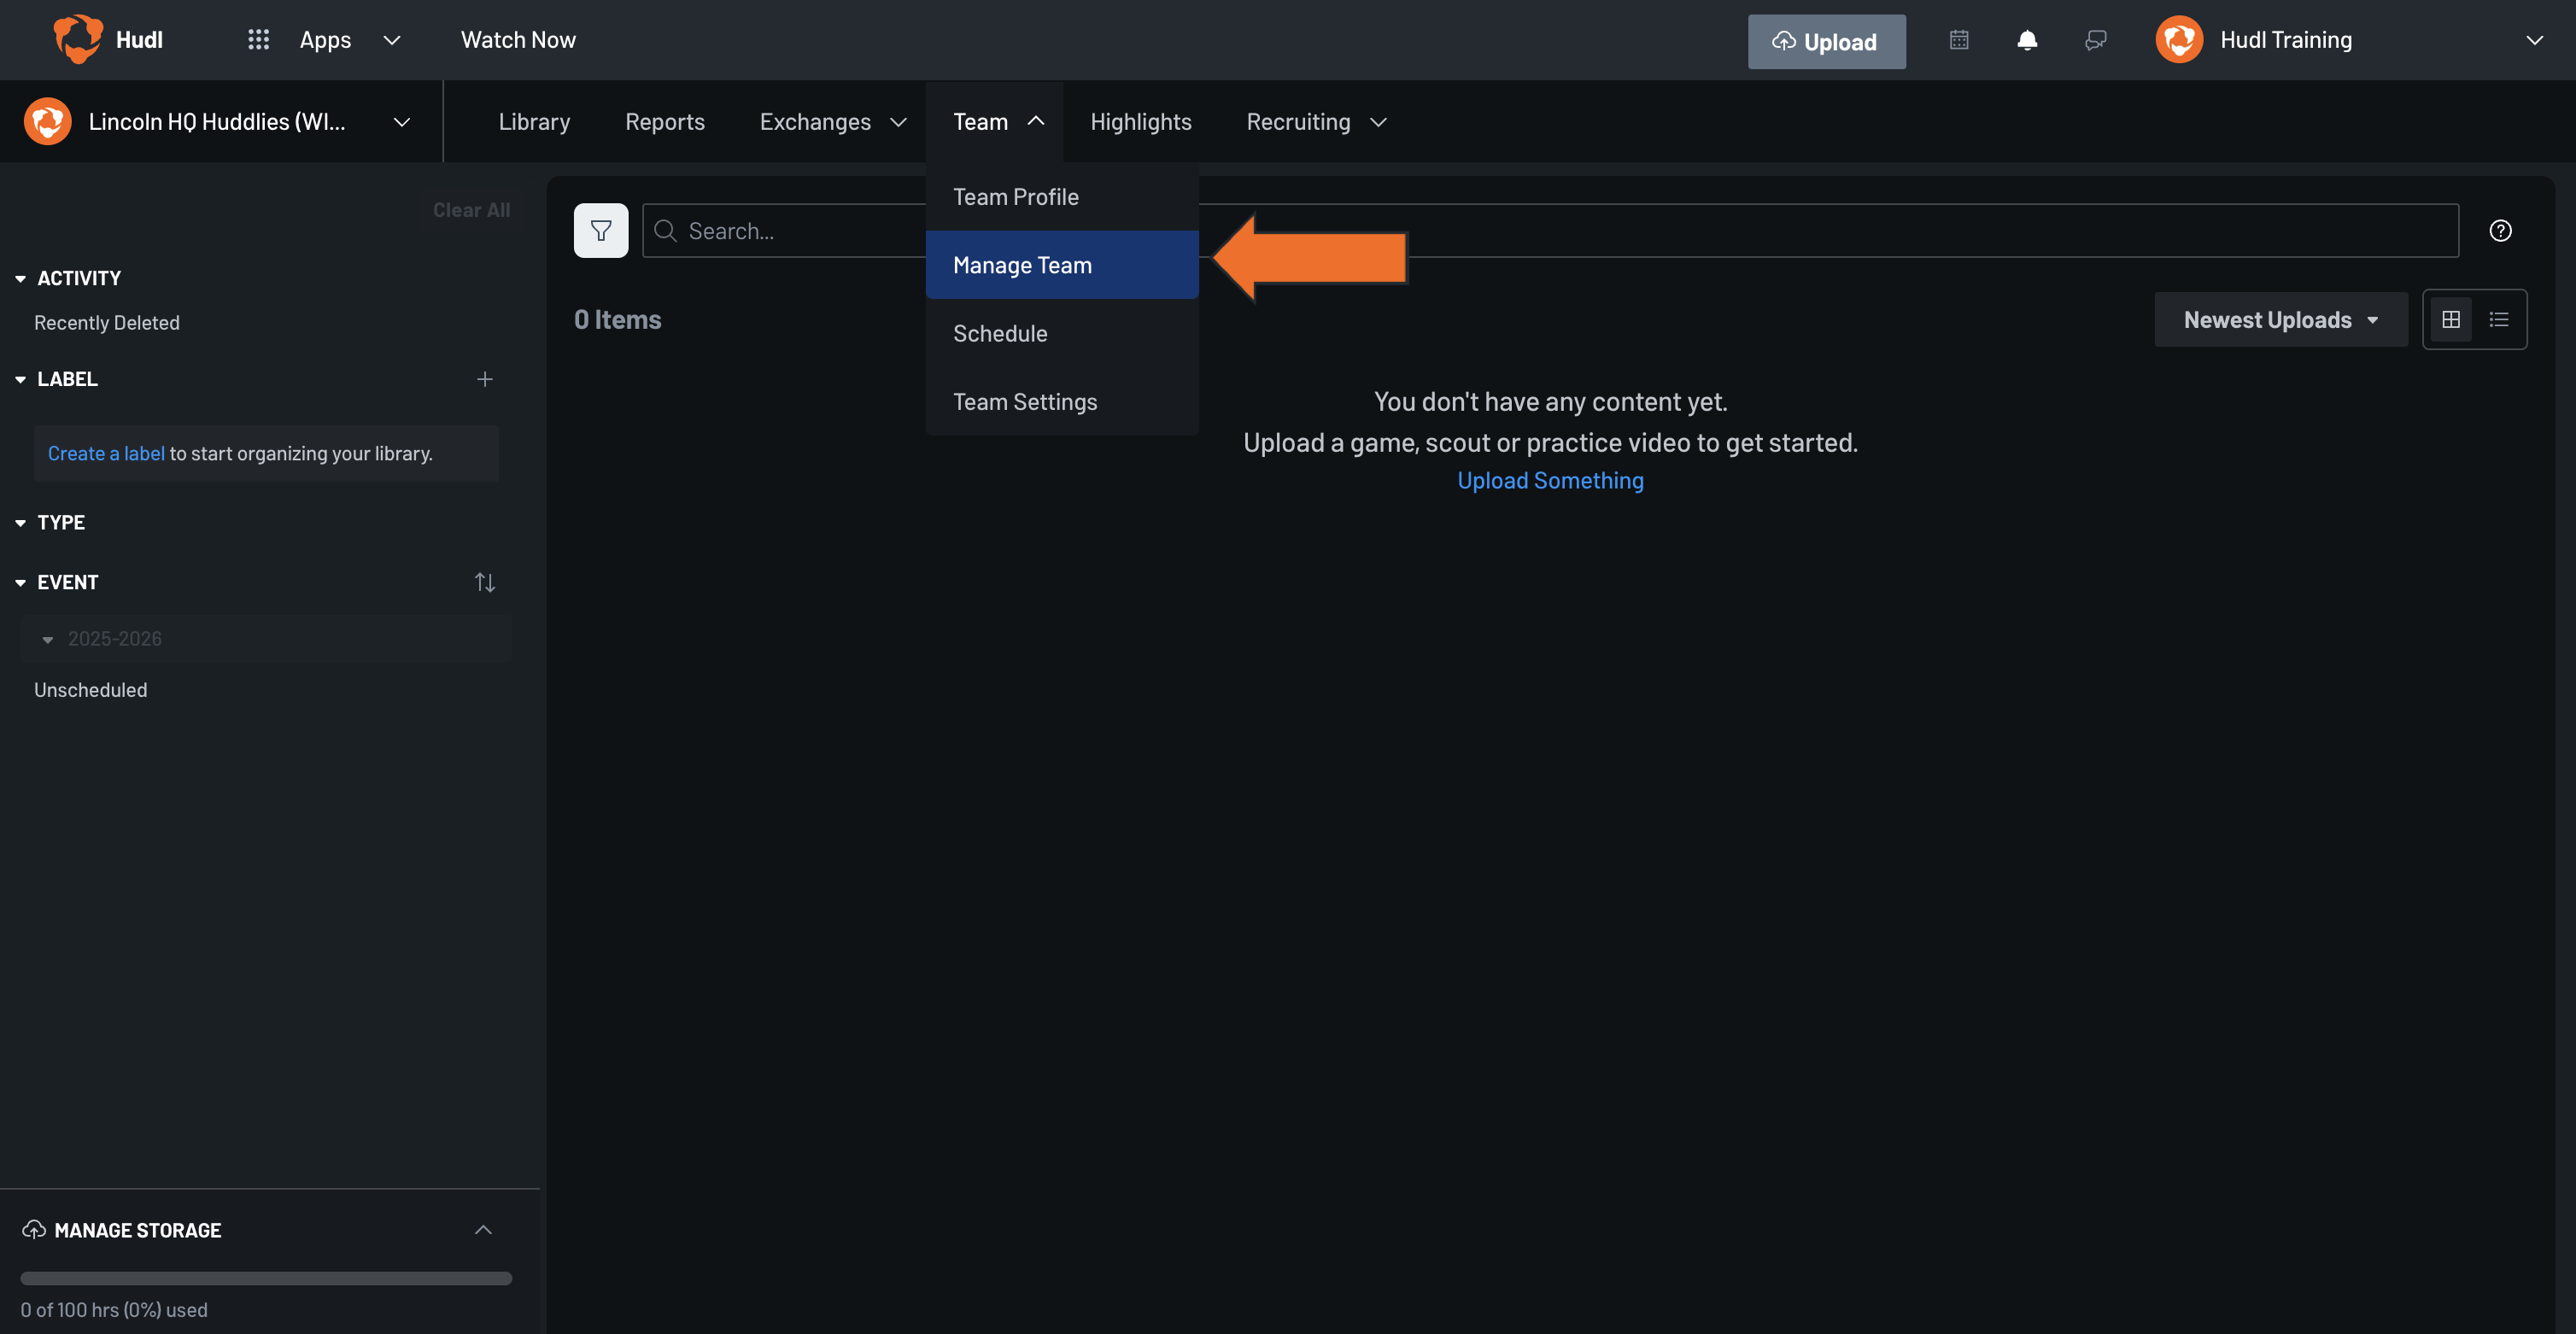Screen dimensions: 2576x1334
Task: Open the team switcher chevron
Action: pyautogui.click(x=402, y=122)
